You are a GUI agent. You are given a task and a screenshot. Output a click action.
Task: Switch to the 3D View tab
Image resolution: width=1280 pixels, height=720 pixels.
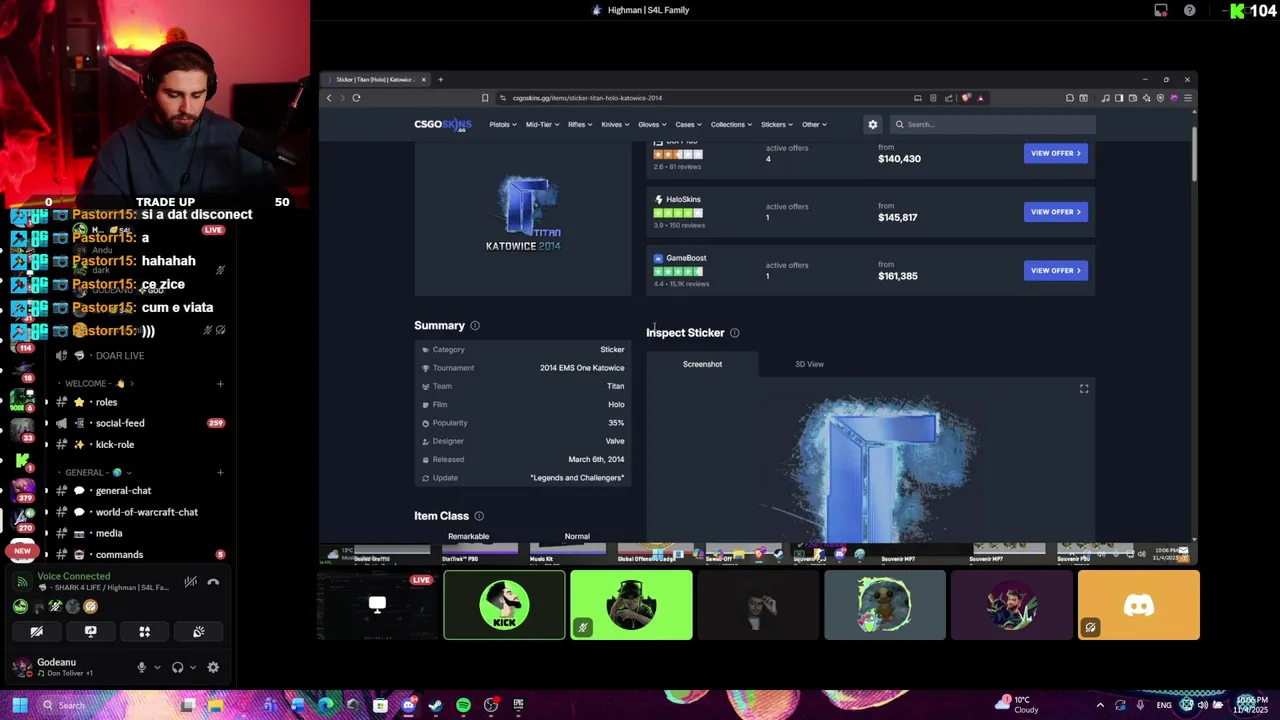tap(809, 364)
